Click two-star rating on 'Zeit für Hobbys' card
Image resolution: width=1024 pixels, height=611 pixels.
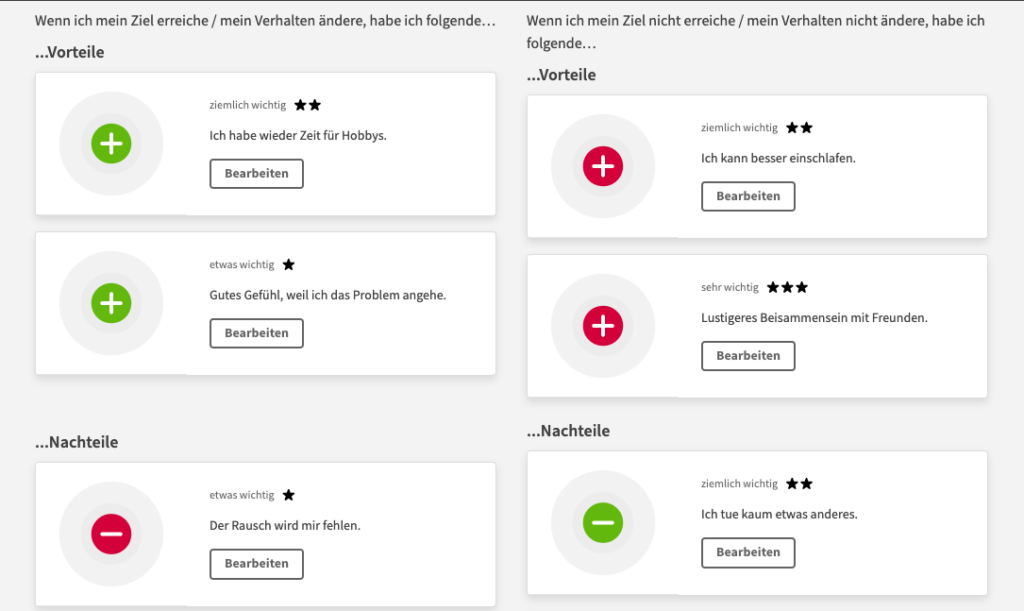coord(308,105)
